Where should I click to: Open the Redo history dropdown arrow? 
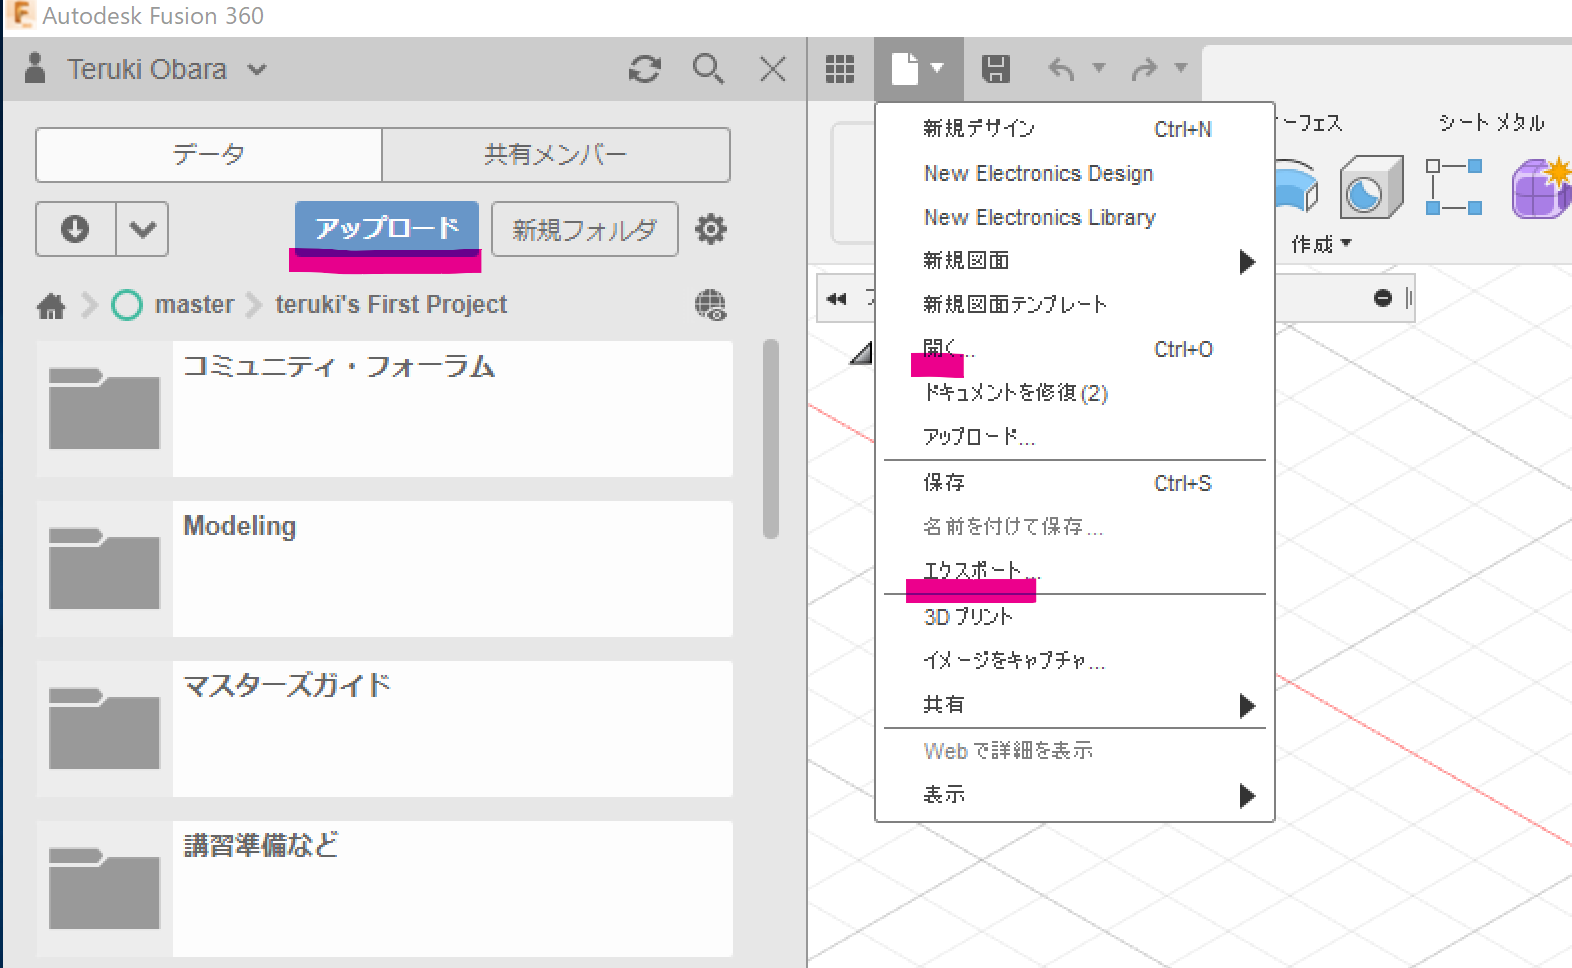(x=1181, y=68)
